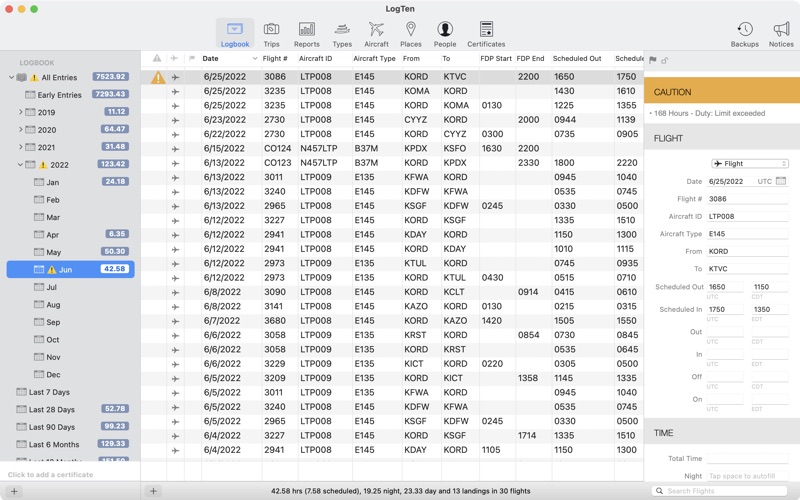The width and height of the screenshot is (800, 500).
Task: Open the Notices megaphone icon
Action: coord(781,34)
